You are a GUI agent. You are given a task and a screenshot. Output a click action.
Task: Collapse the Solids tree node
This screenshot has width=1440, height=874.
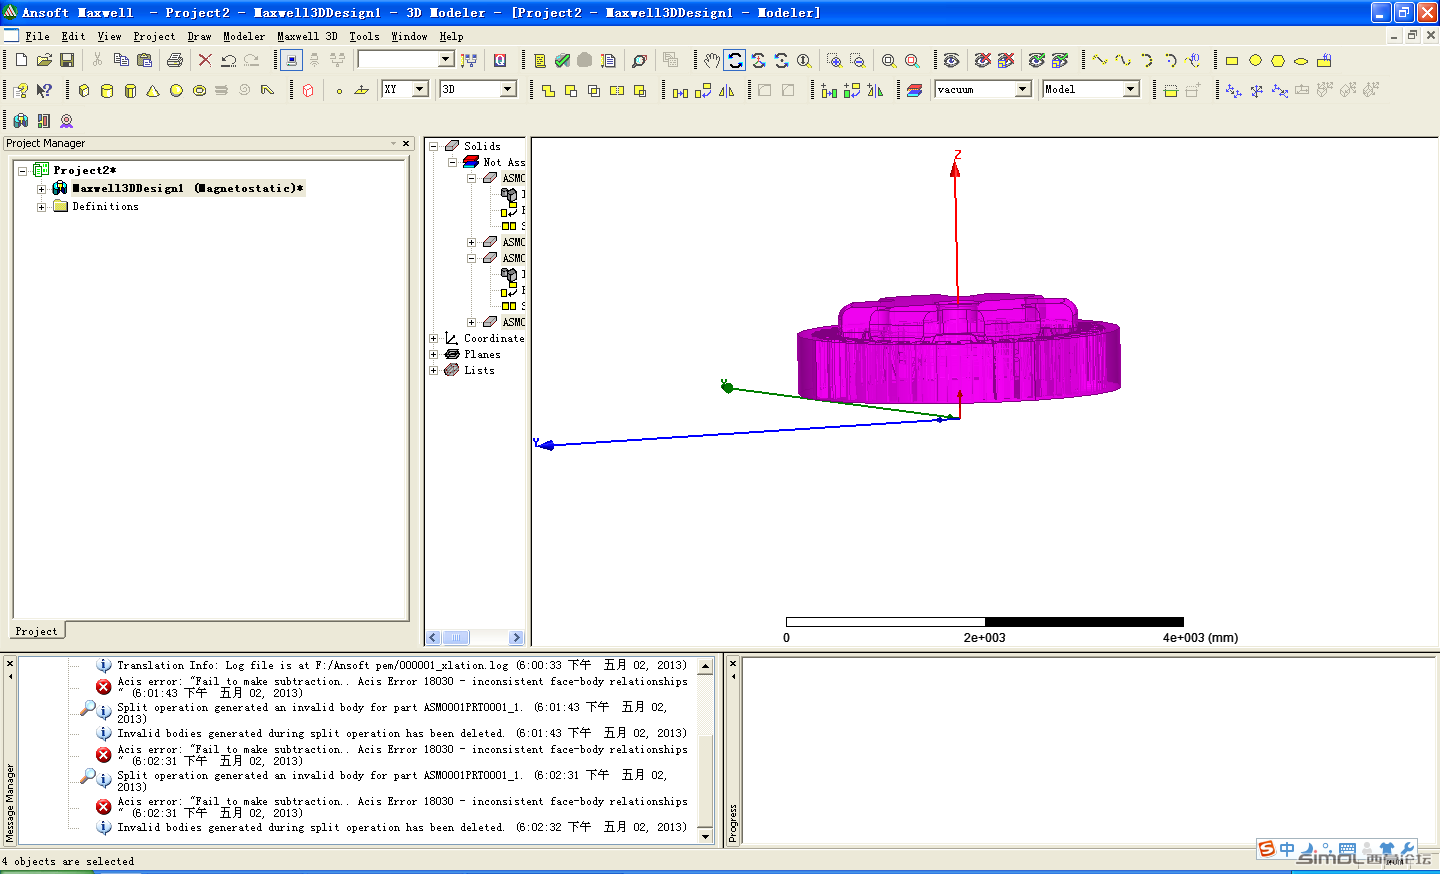[434, 146]
